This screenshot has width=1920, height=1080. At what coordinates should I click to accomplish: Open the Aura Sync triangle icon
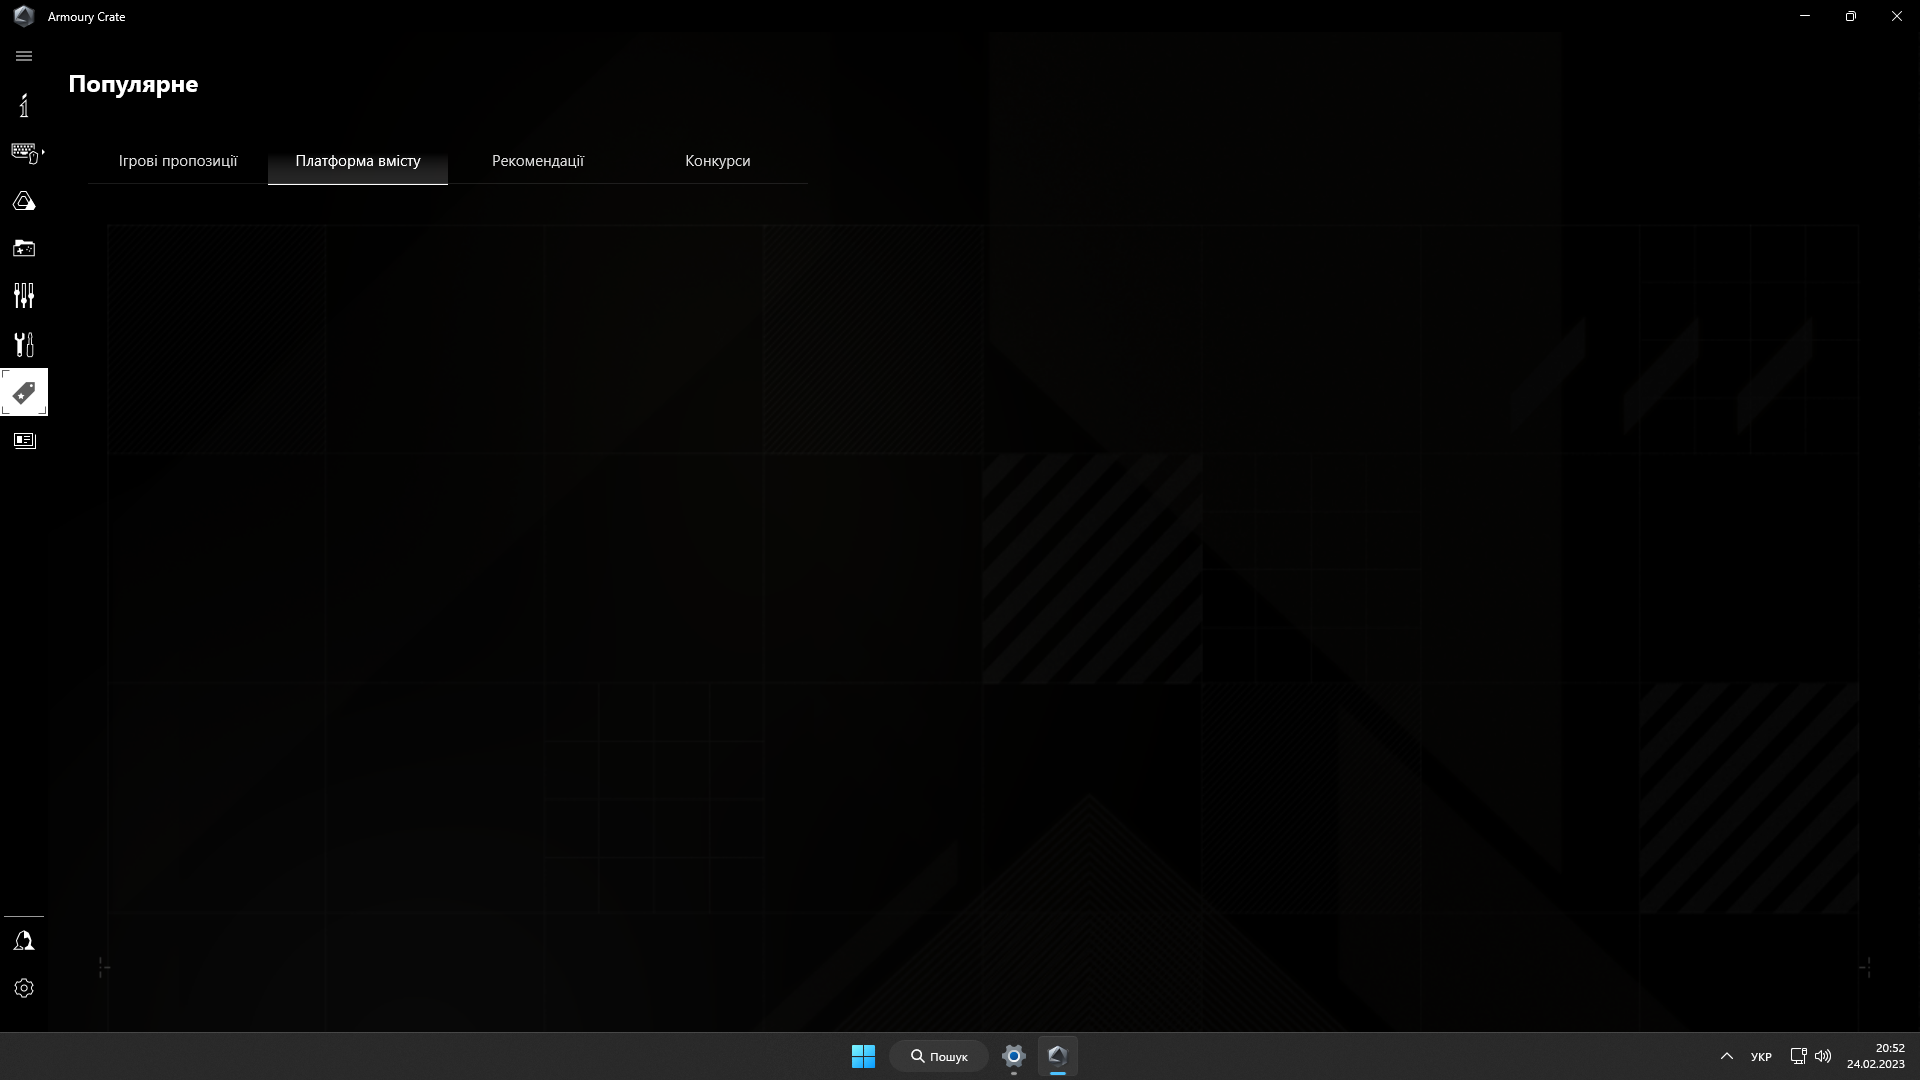(24, 201)
